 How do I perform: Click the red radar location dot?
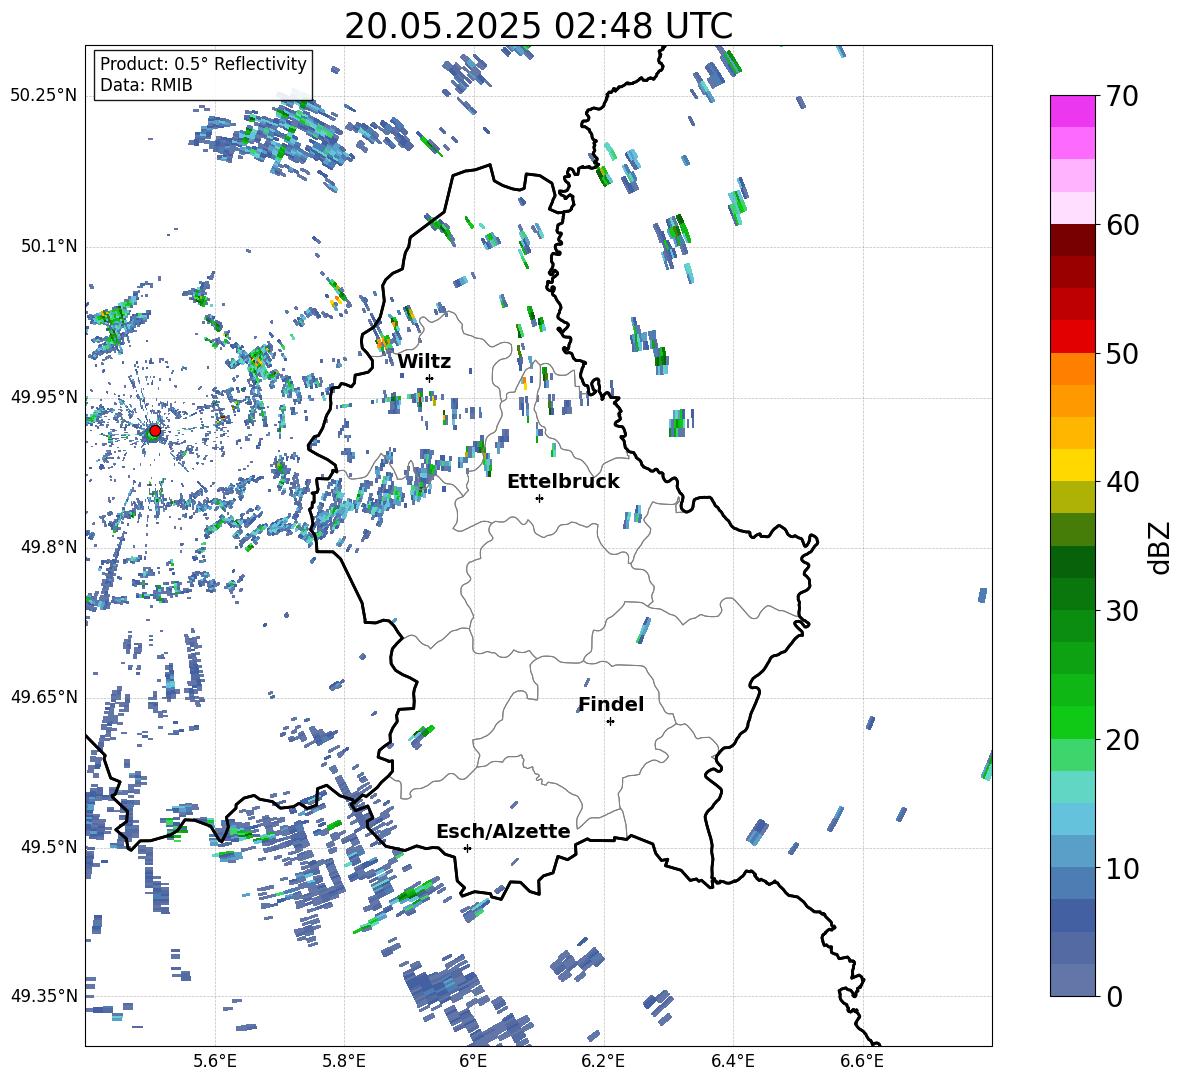point(155,430)
